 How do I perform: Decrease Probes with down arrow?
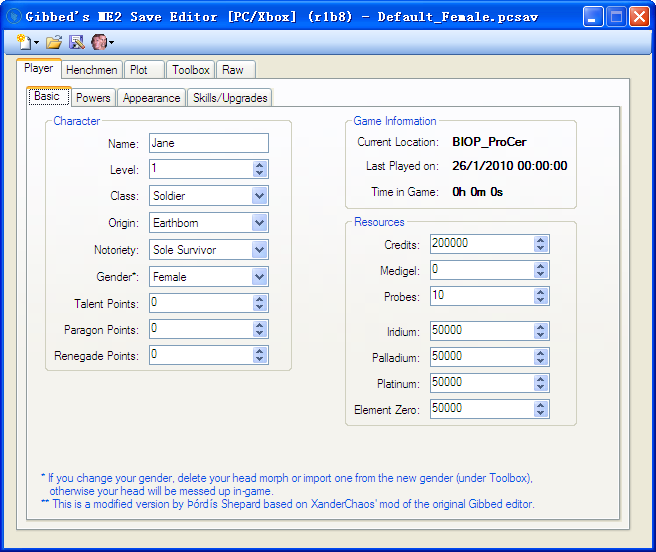(x=541, y=300)
